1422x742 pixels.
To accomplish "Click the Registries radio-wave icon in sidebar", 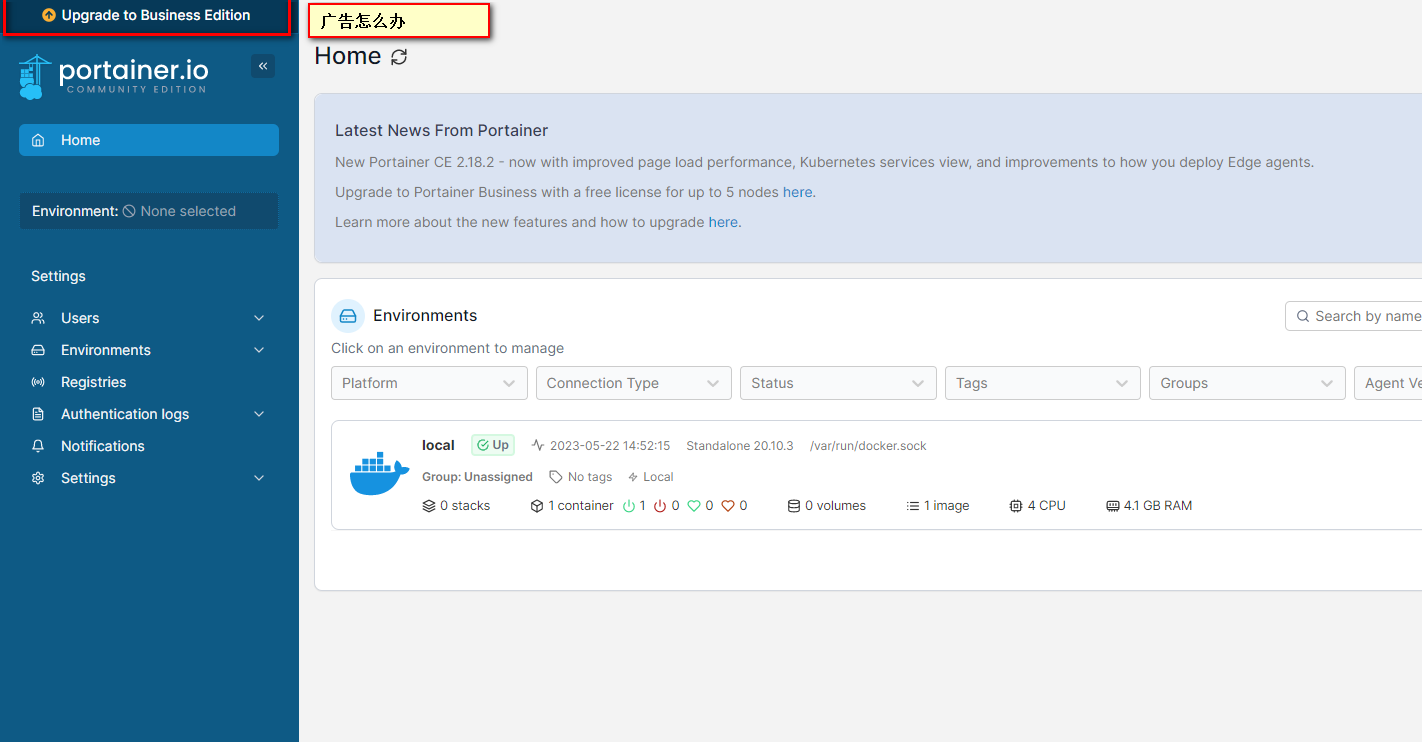I will [38, 382].
